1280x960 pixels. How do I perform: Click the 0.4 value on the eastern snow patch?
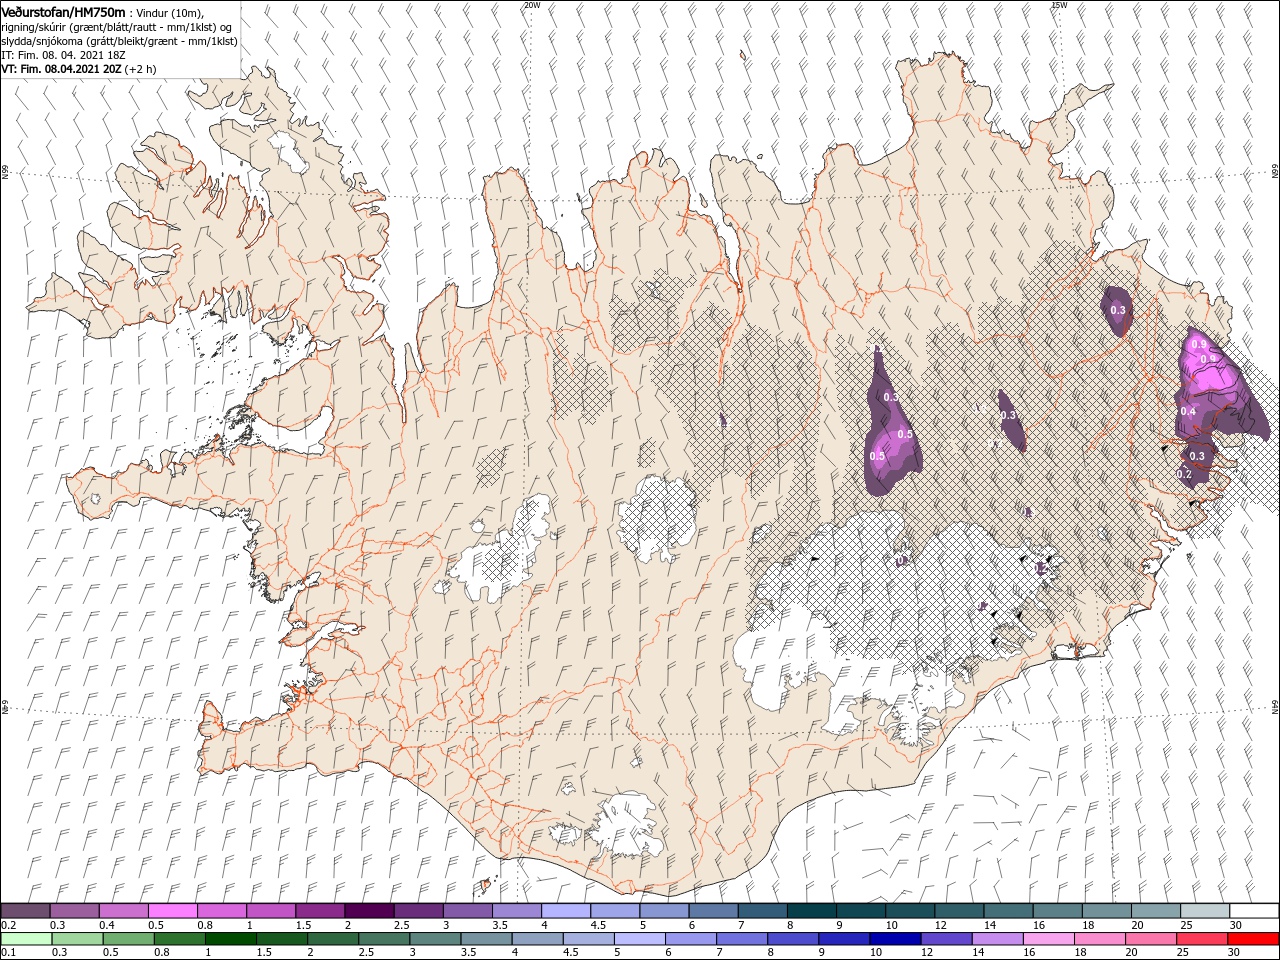1188,412
